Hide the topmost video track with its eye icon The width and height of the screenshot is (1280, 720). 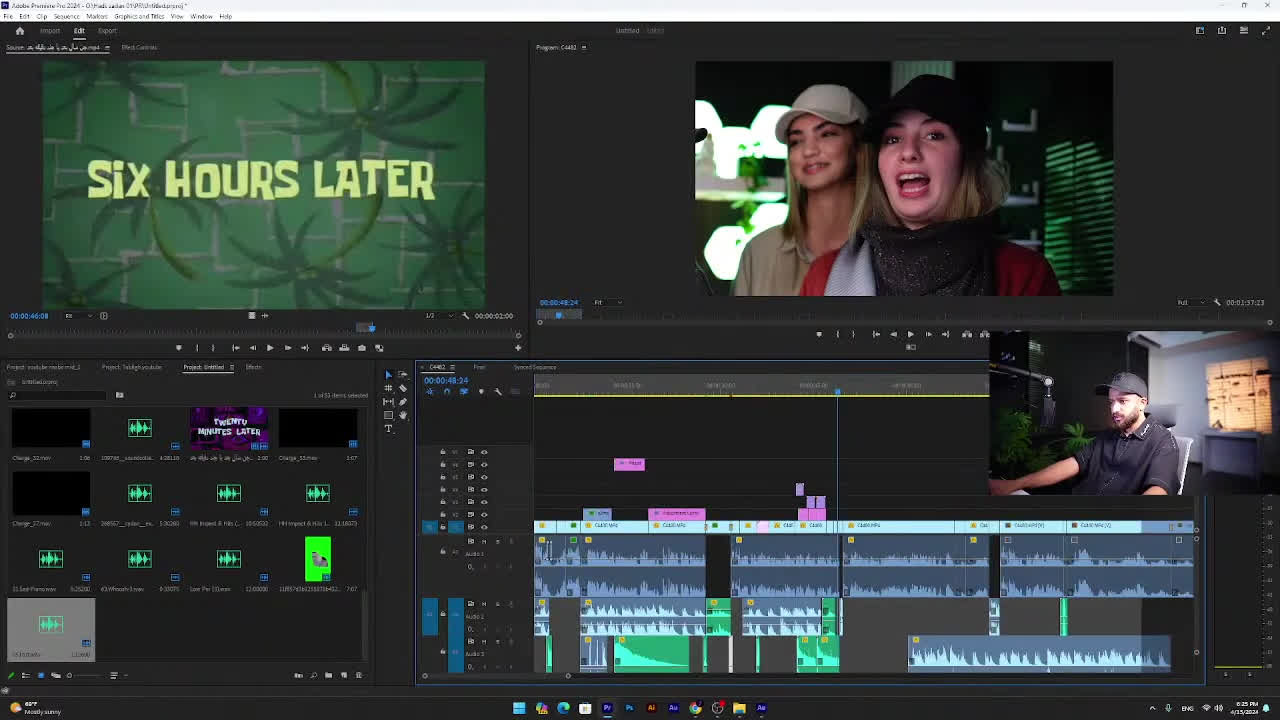(484, 452)
